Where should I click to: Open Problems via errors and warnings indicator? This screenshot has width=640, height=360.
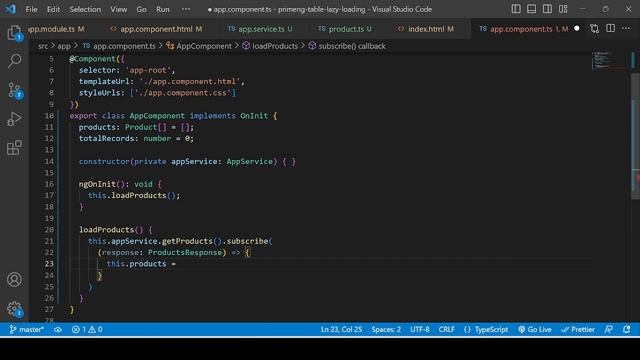[x=87, y=329]
